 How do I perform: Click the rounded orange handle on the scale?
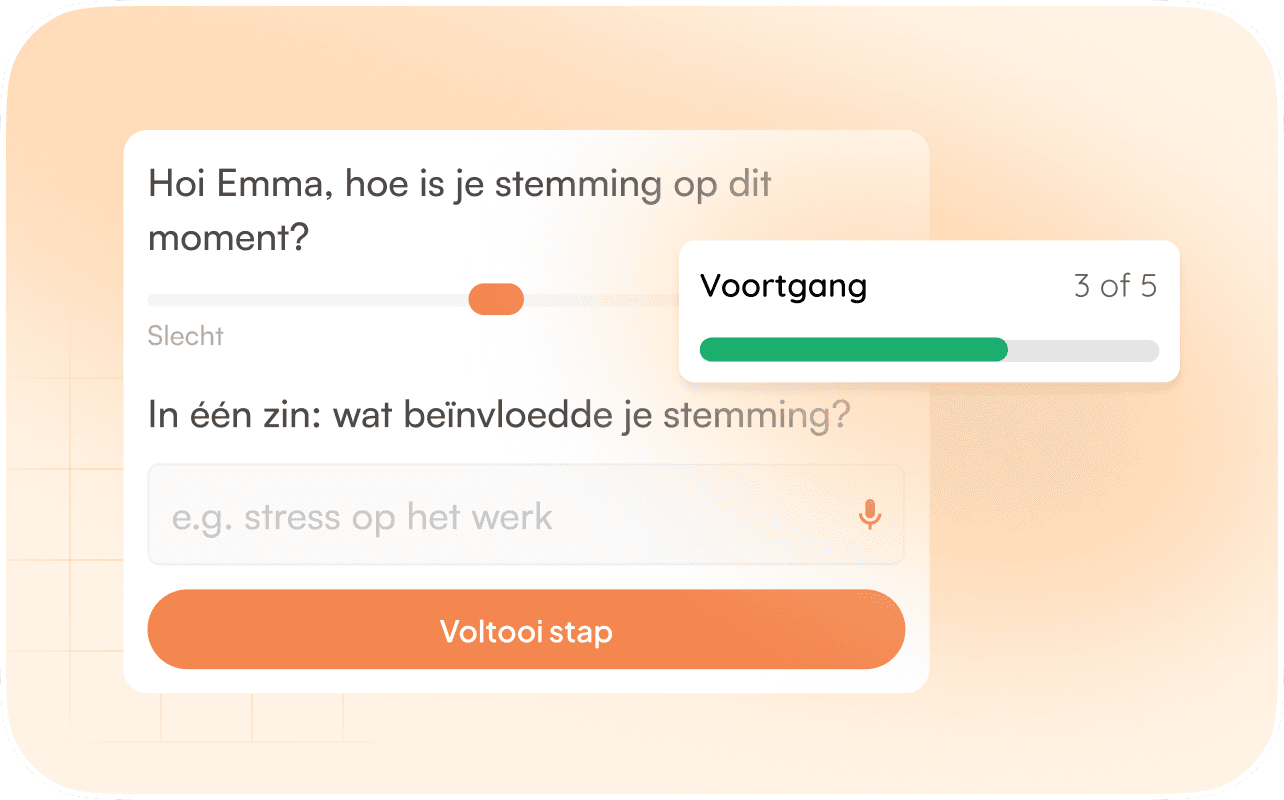(496, 298)
